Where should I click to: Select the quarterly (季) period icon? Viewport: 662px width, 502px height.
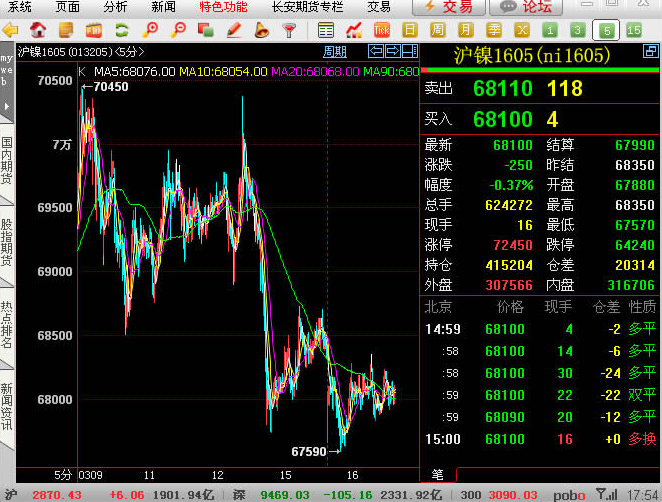click(x=494, y=30)
